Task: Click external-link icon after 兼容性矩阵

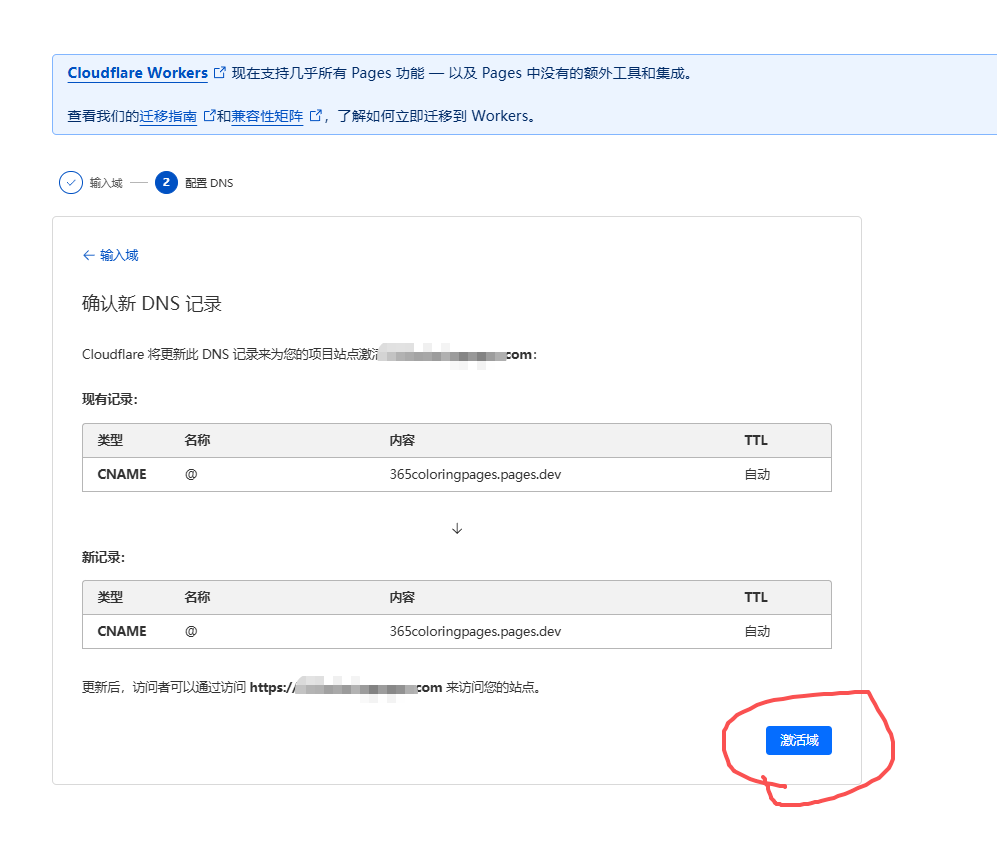Action: pyautogui.click(x=316, y=116)
